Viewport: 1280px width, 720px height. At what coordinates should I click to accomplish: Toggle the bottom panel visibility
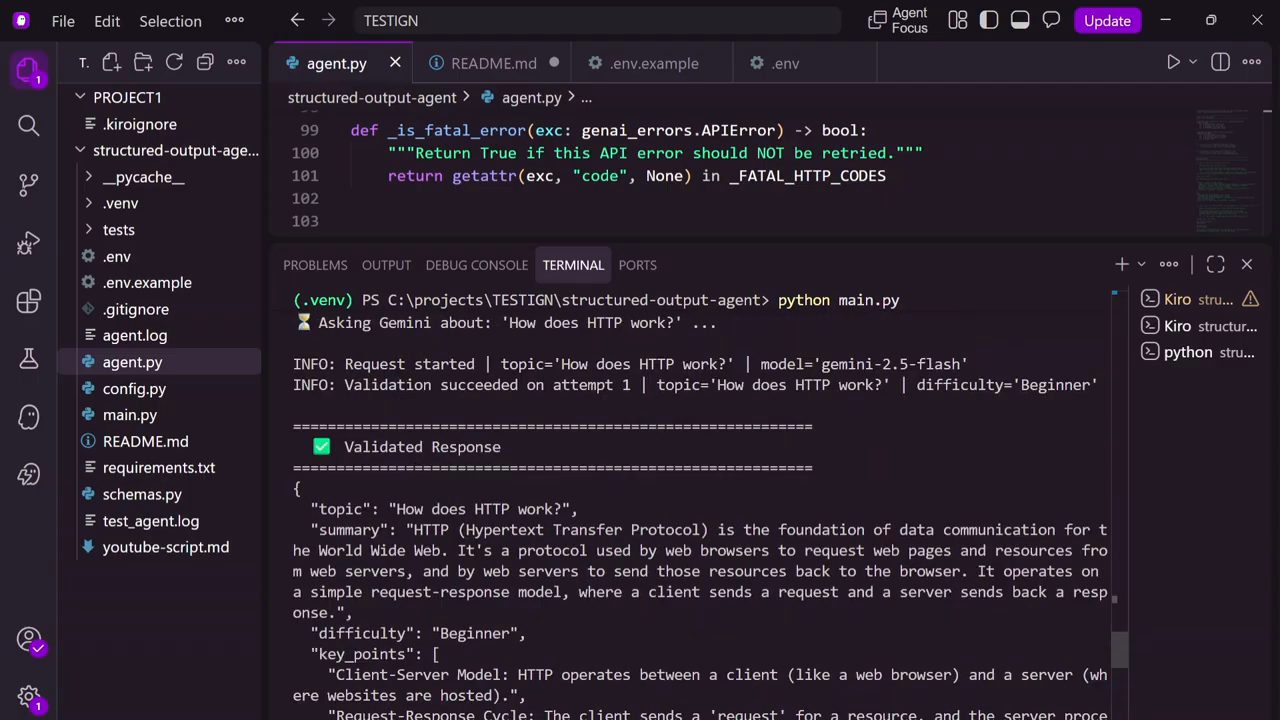point(1020,20)
